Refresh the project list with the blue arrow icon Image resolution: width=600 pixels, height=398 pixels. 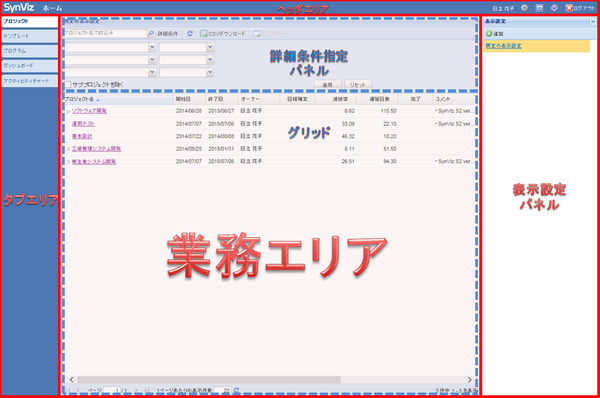(x=190, y=34)
